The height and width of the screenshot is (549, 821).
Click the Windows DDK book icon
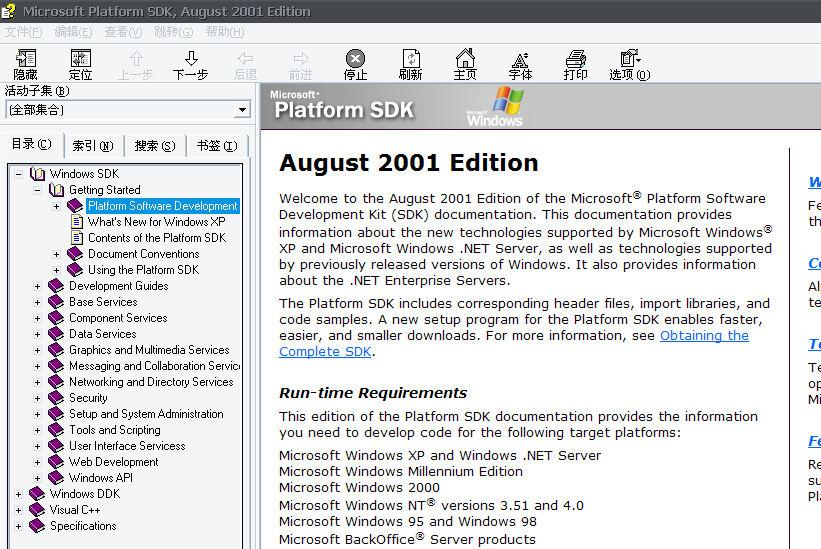37,494
